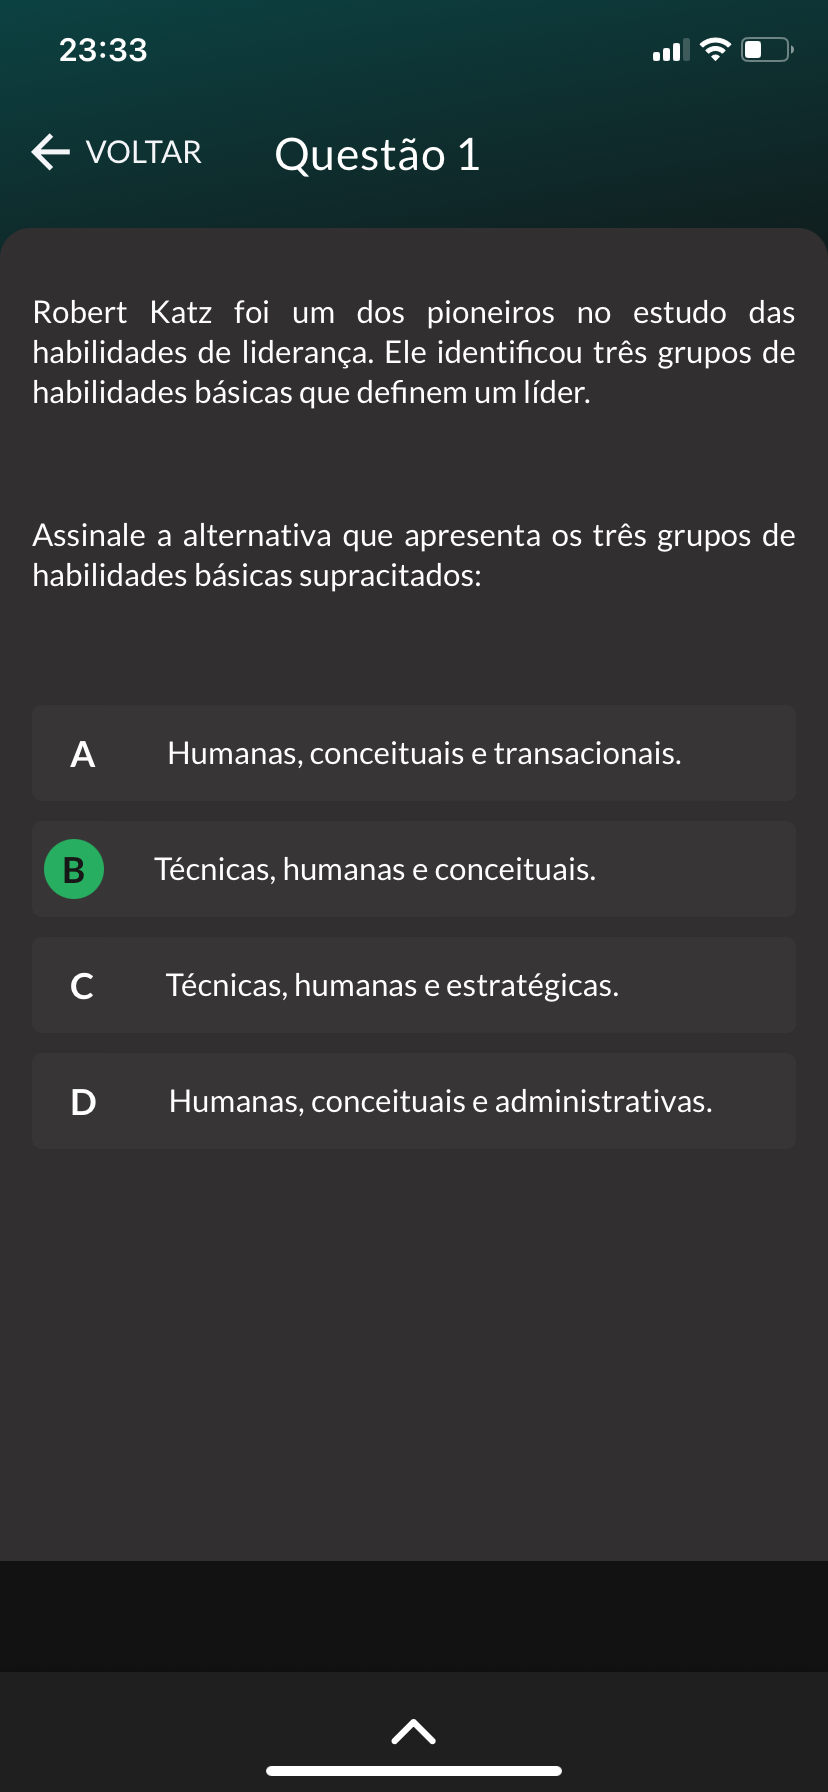Go back using the VOLTAR label

tap(144, 152)
